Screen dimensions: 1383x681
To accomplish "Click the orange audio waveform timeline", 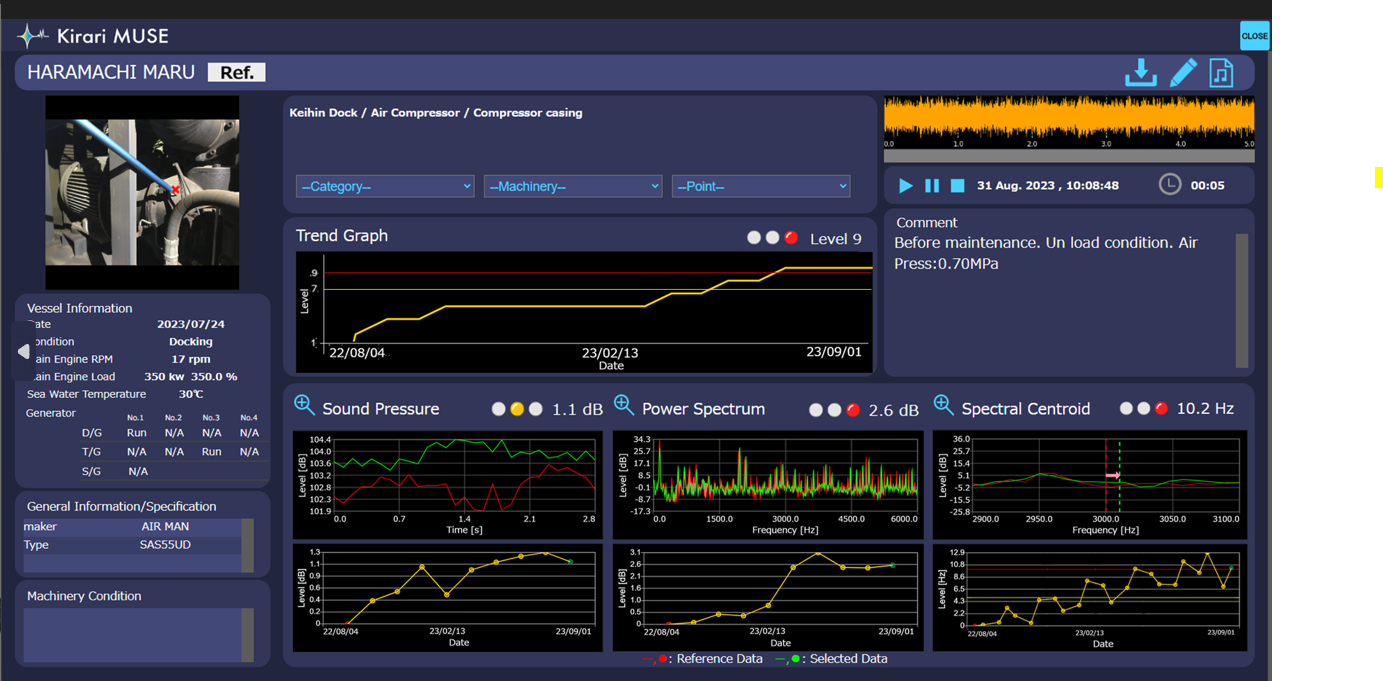I will [x=1068, y=118].
